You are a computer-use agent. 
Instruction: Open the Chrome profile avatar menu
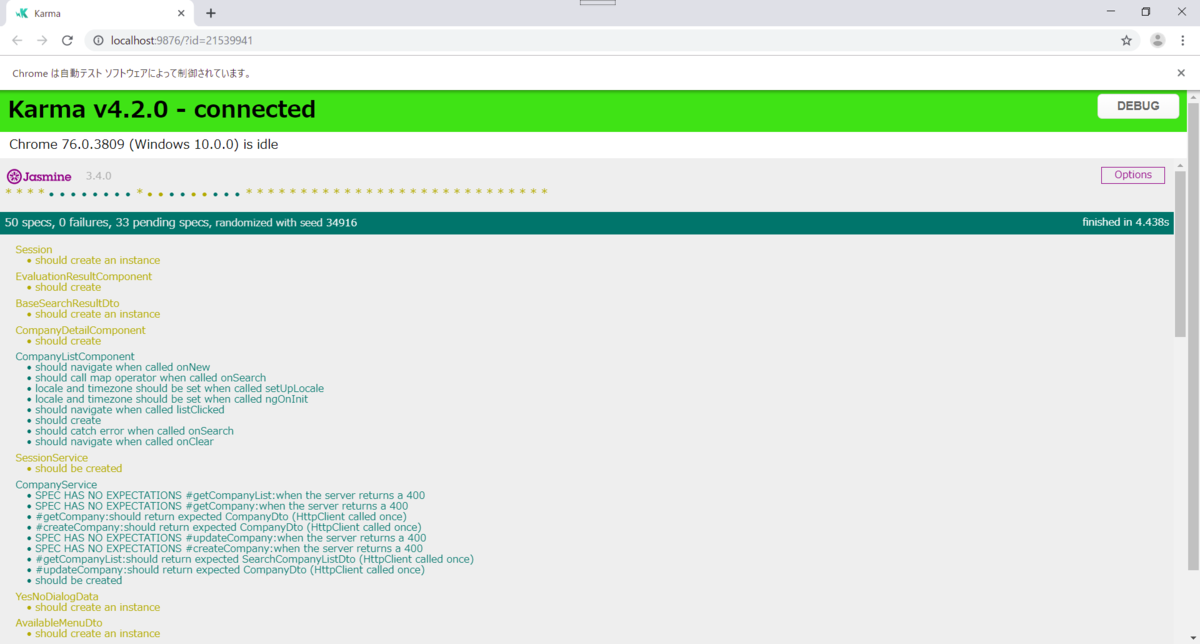point(1157,40)
